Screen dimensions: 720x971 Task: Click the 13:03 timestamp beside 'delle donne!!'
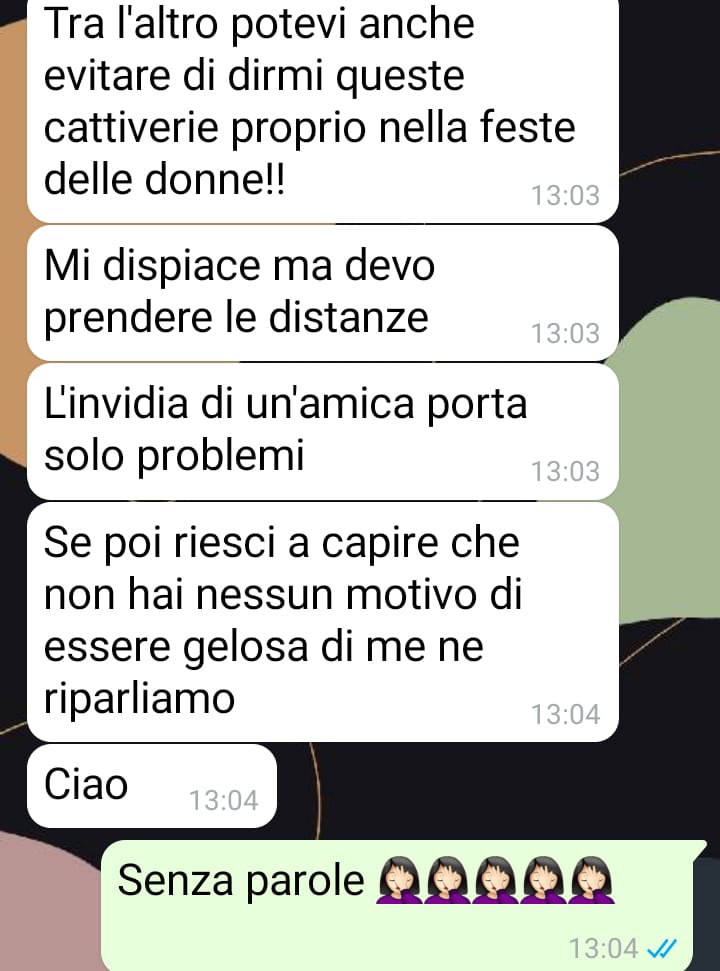[566, 195]
